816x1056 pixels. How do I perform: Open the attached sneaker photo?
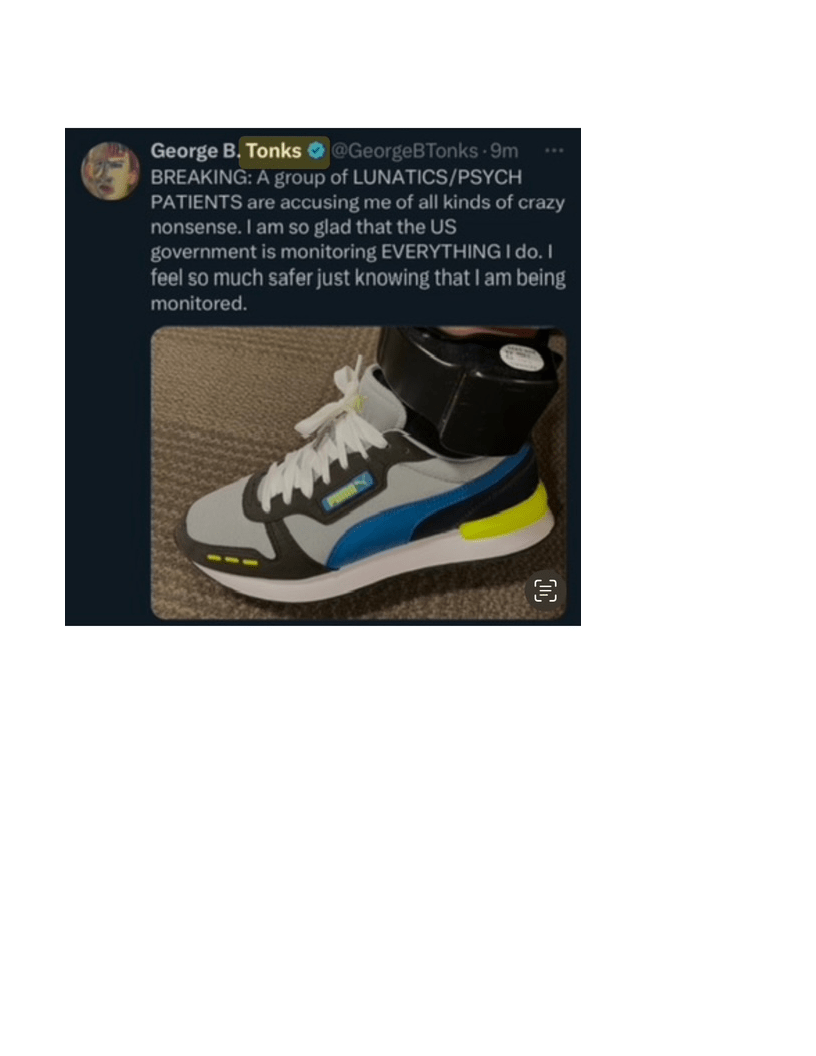pyautogui.click(x=358, y=473)
